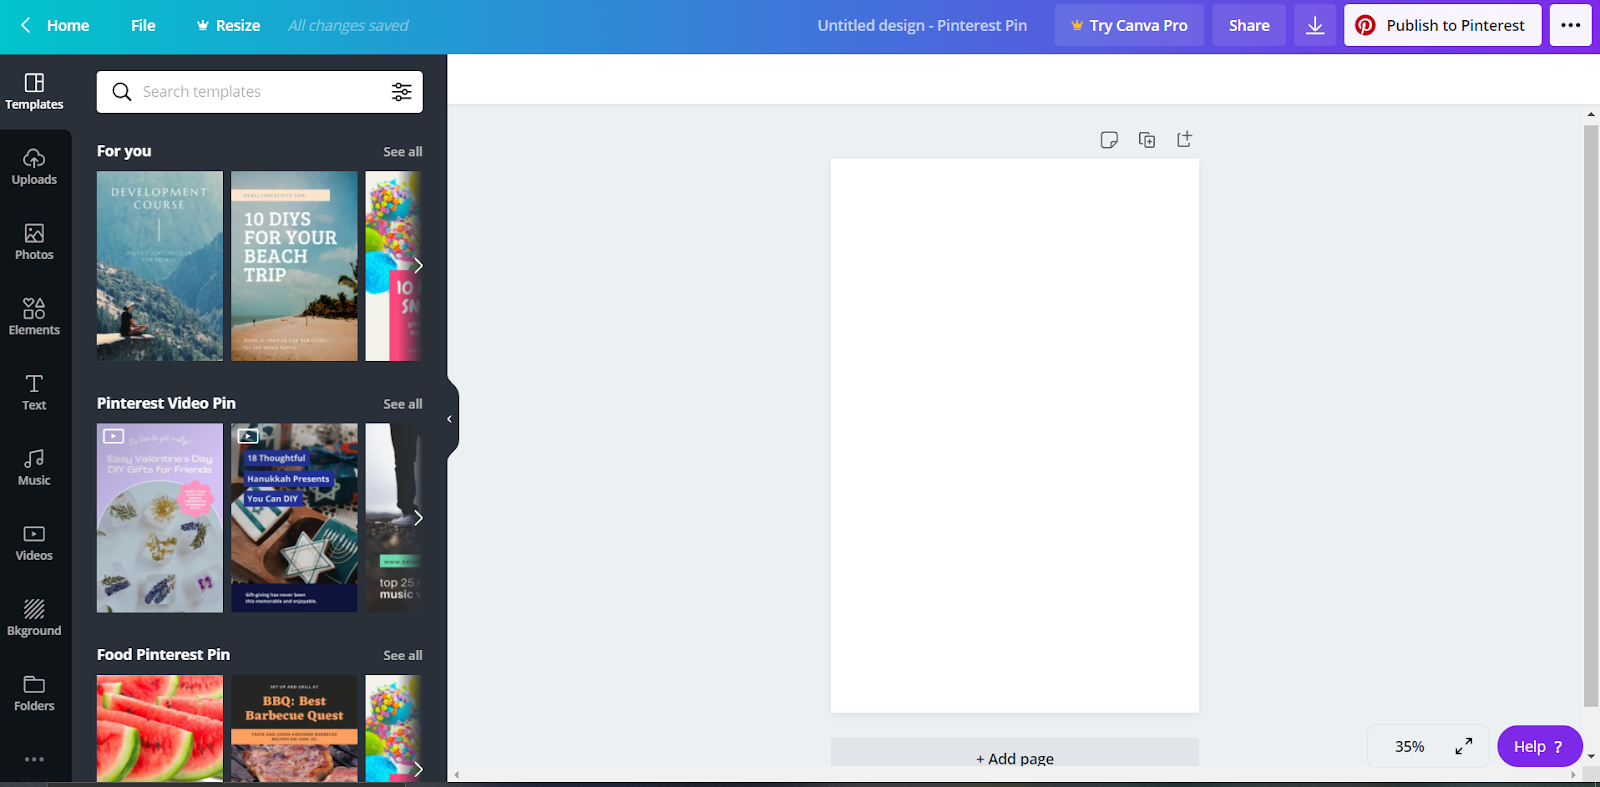Select the 10 DIYs For Your Beach Trip template
Screen dimensions: 1600x787
click(294, 266)
